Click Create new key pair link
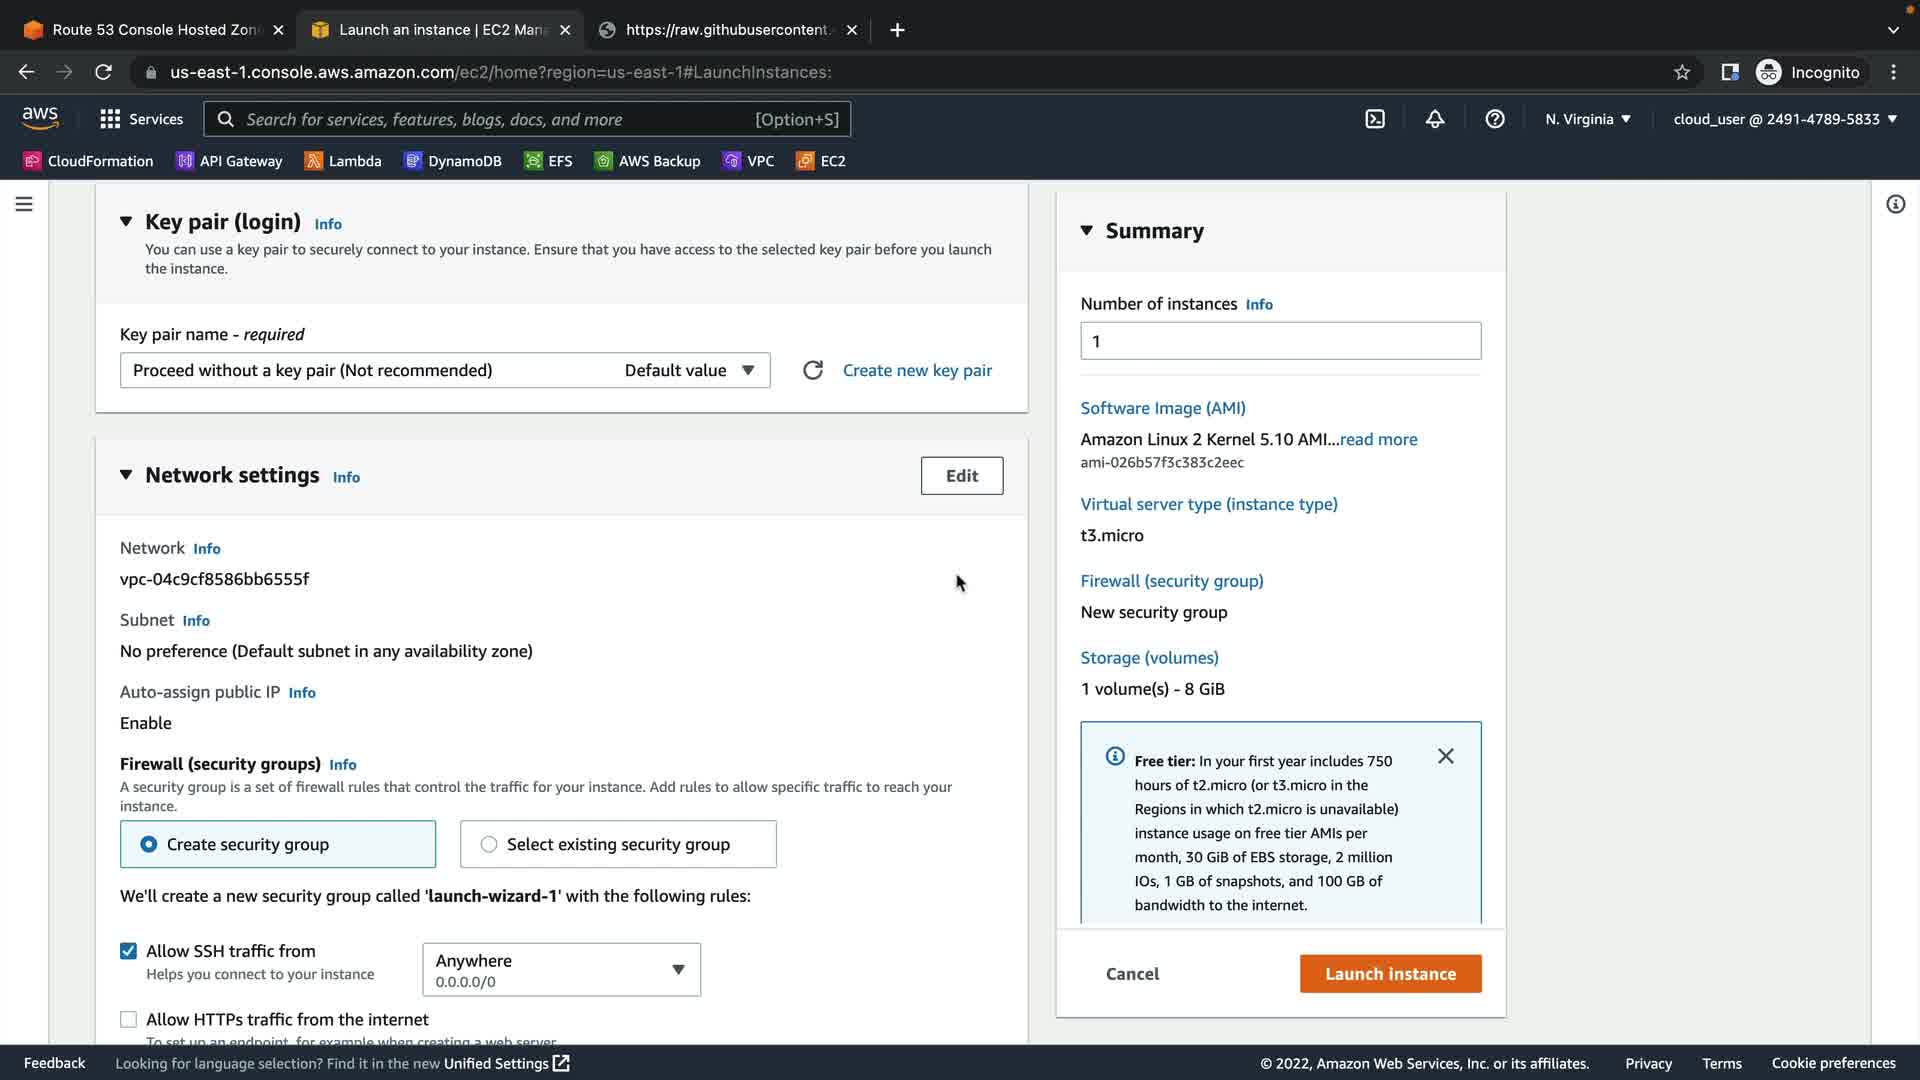Image resolution: width=1920 pixels, height=1080 pixels. [x=917, y=370]
